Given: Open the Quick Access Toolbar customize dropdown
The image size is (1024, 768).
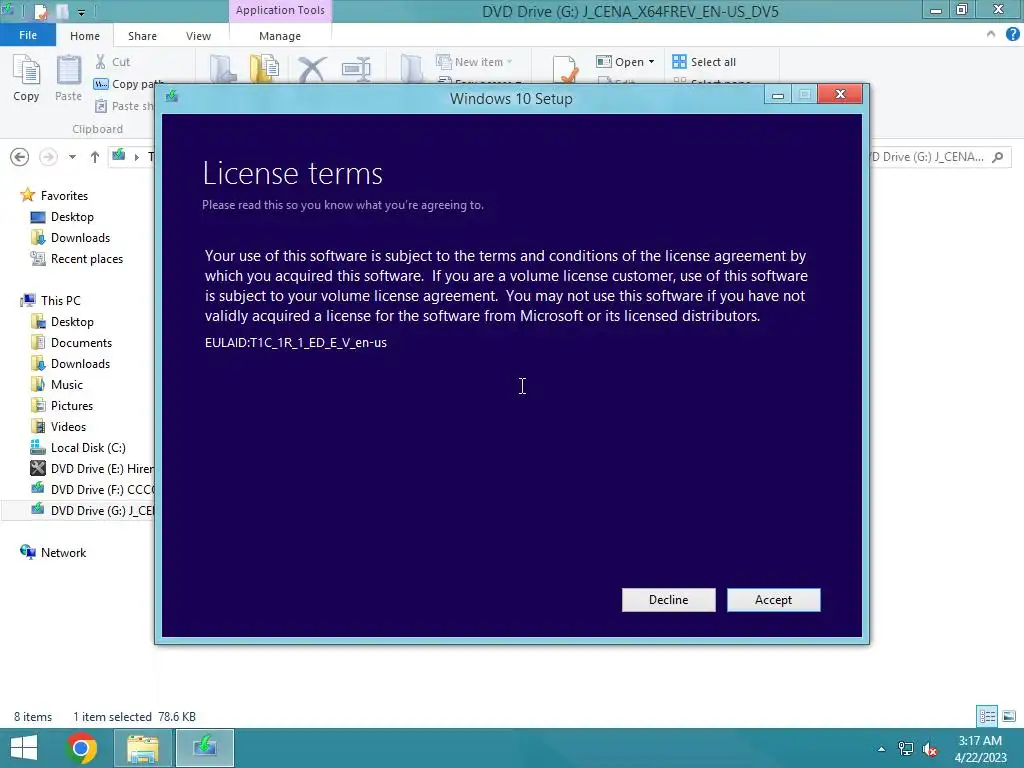Looking at the screenshot, I should pyautogui.click(x=81, y=12).
